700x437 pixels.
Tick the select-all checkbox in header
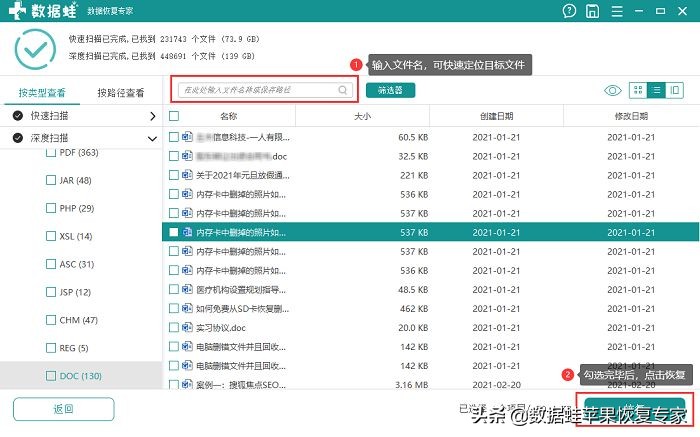(x=174, y=116)
